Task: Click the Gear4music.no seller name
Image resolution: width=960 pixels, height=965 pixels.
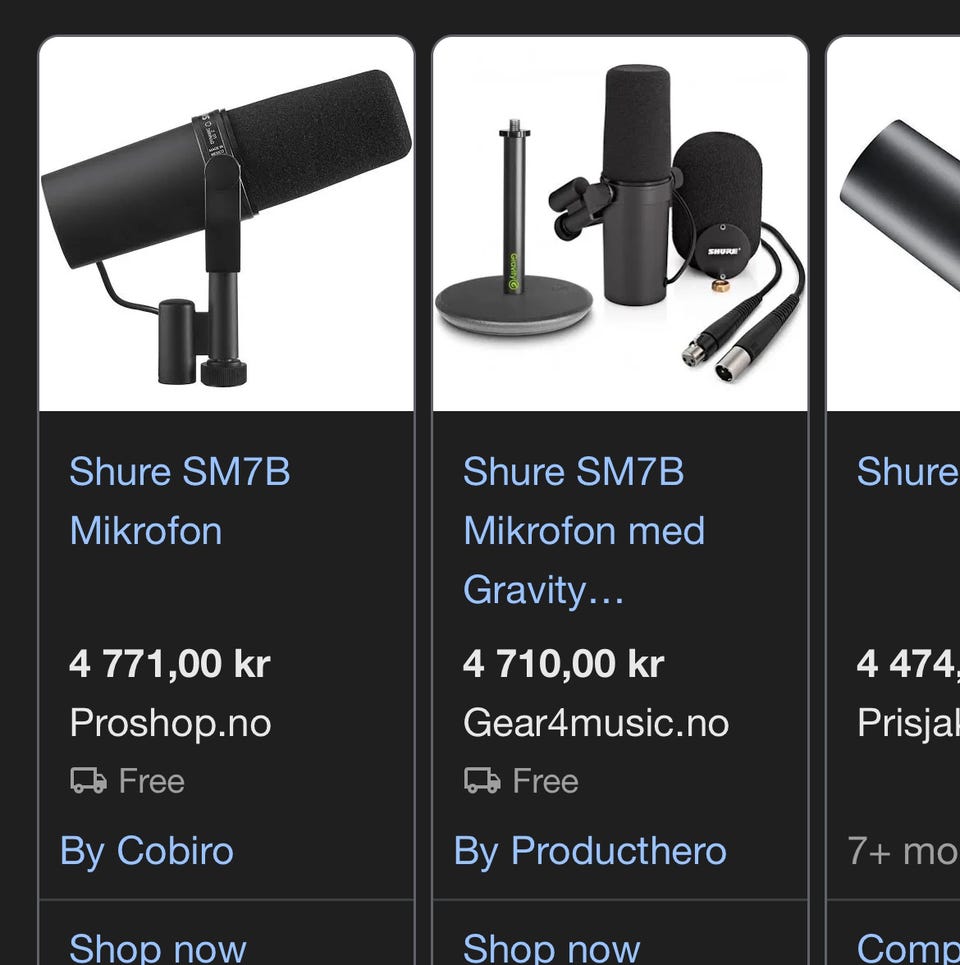Action: tap(596, 723)
